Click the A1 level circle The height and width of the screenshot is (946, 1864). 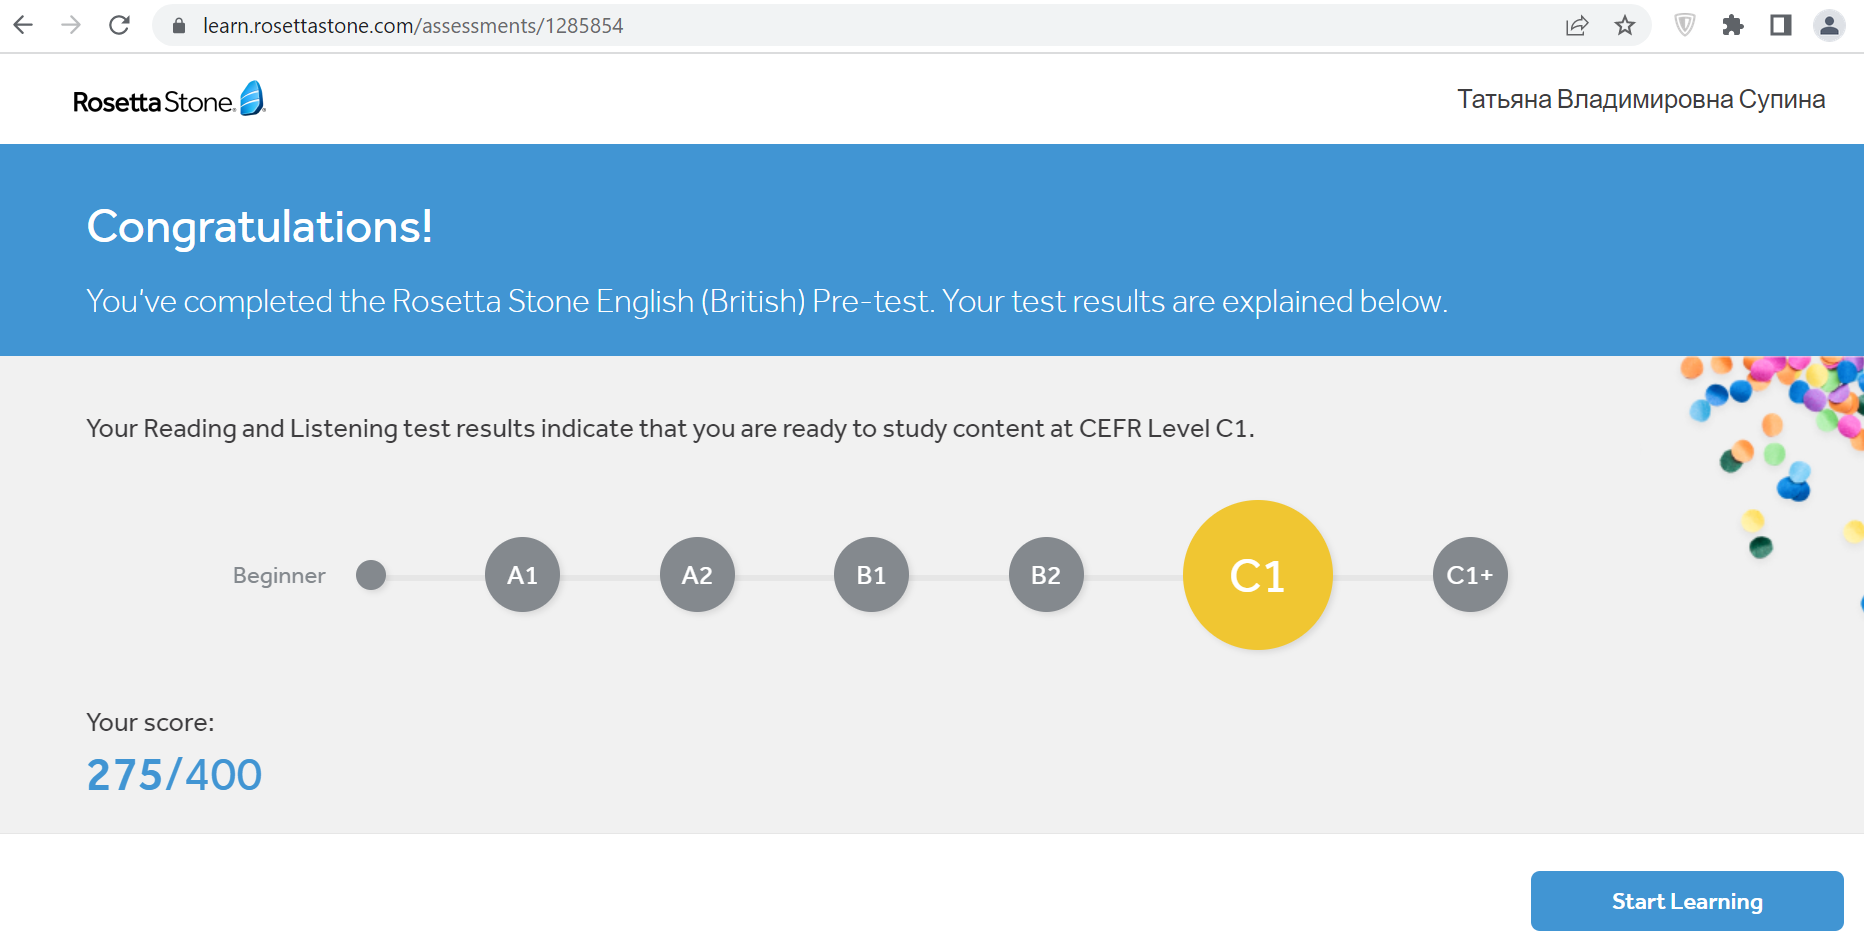click(522, 575)
